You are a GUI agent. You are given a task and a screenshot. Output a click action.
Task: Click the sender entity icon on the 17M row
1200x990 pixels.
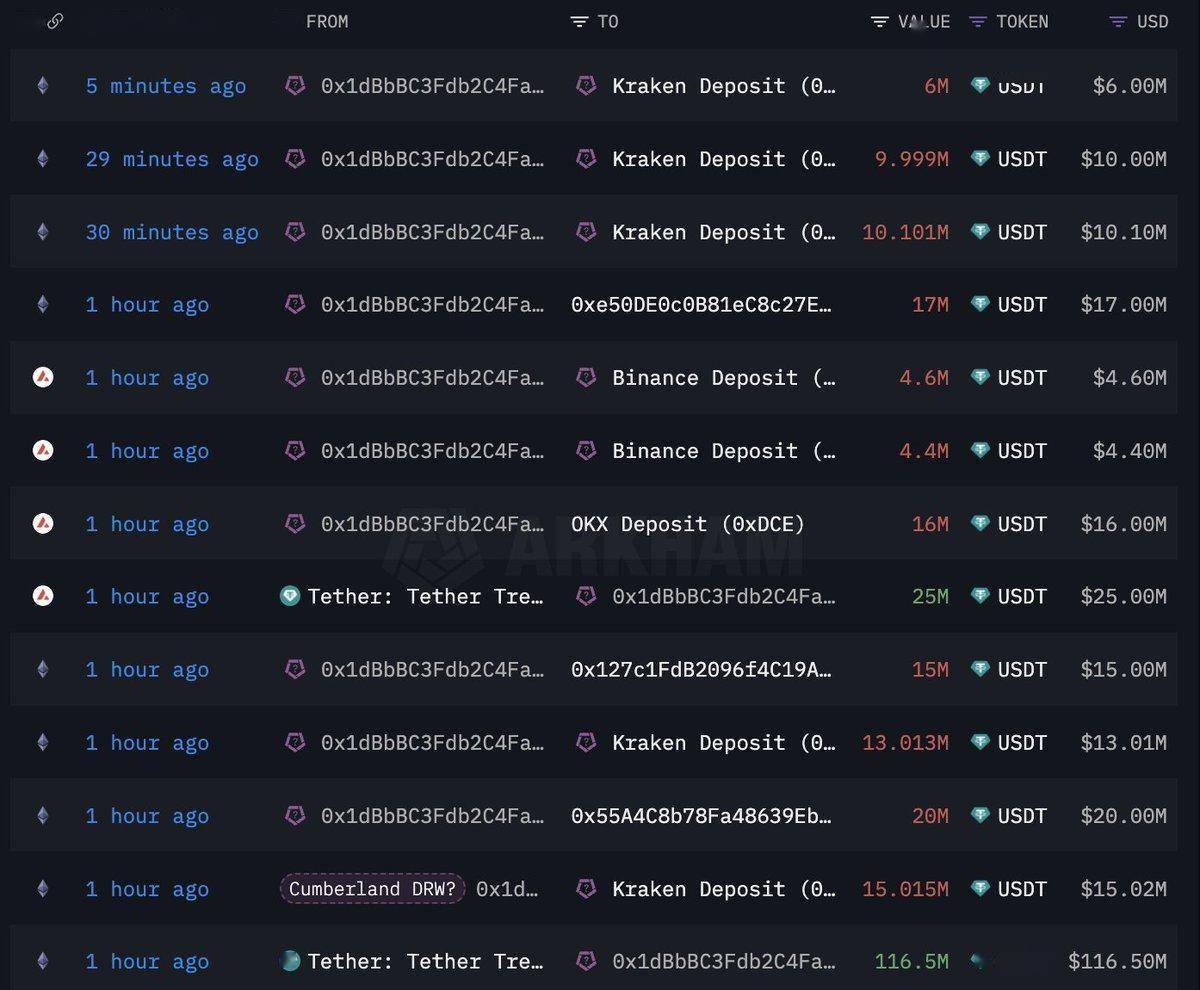pos(295,304)
